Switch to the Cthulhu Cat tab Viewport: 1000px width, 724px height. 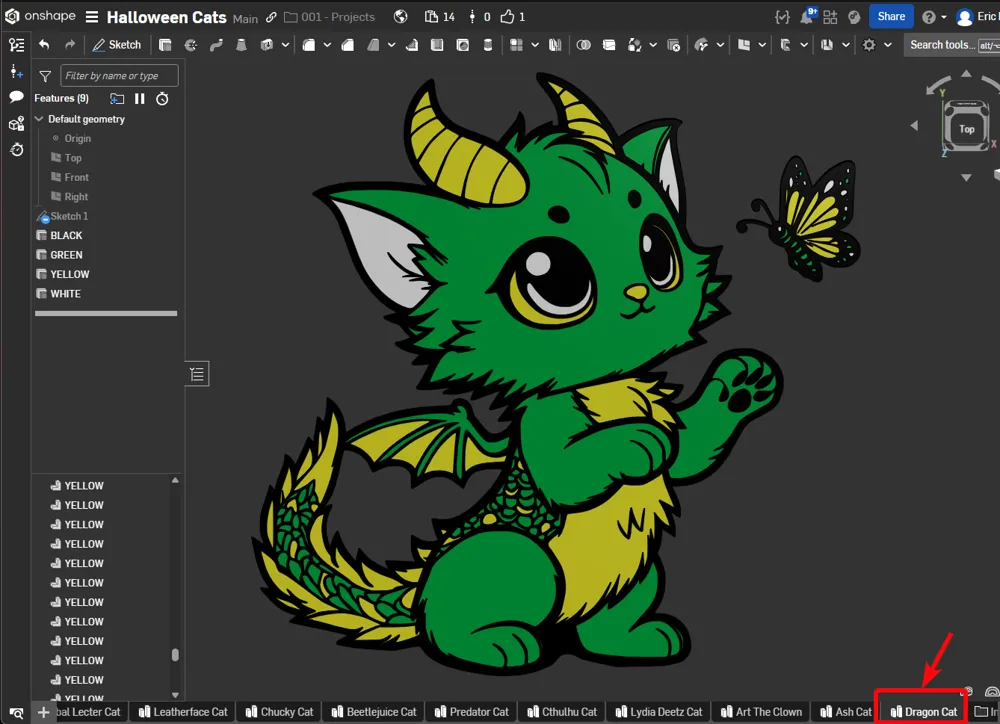(562, 712)
